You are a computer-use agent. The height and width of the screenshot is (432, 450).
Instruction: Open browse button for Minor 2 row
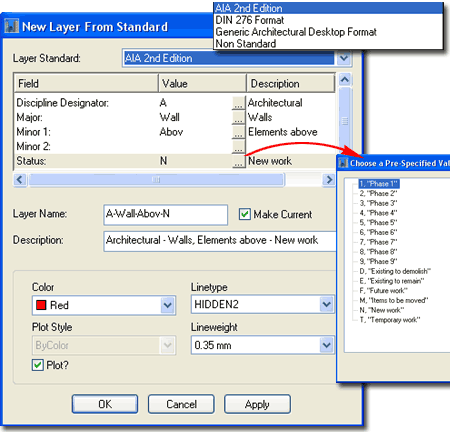[238, 146]
